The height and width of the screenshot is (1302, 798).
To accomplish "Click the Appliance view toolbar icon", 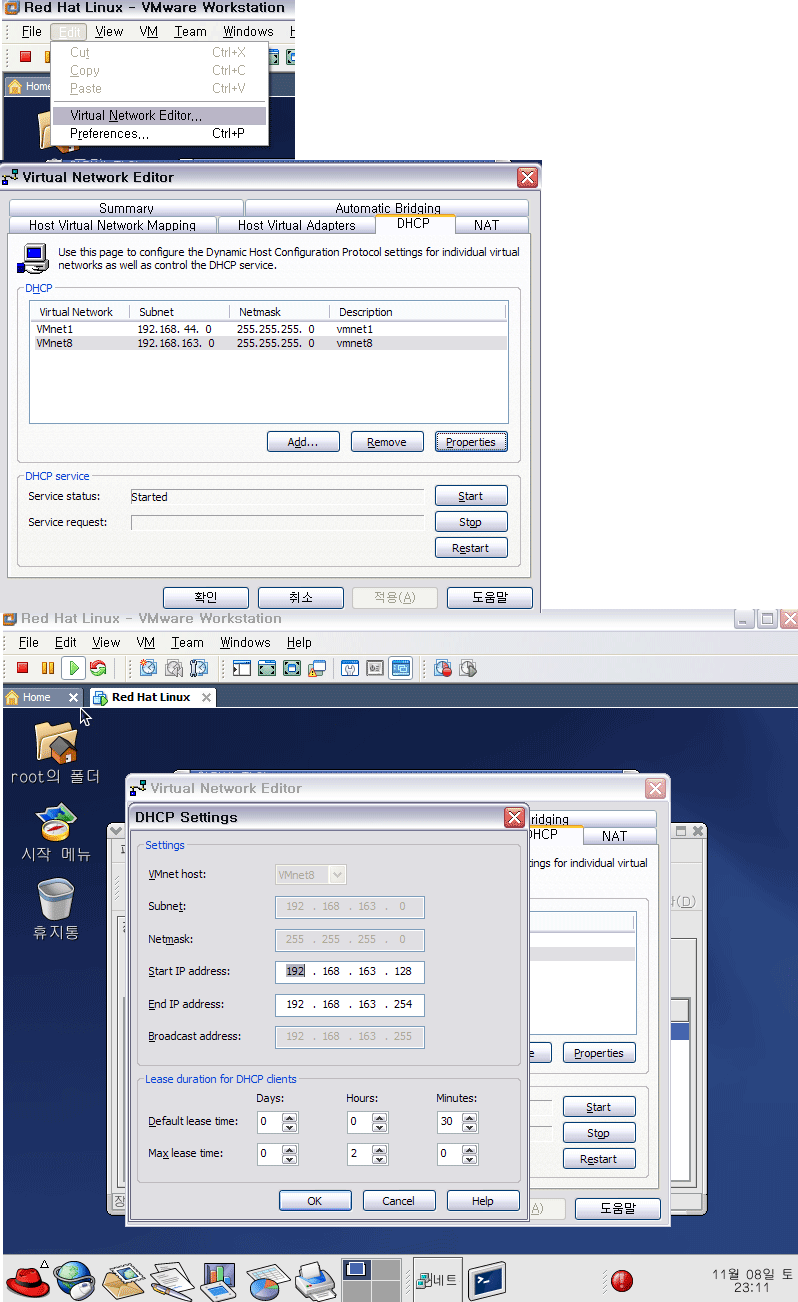I will click(375, 668).
